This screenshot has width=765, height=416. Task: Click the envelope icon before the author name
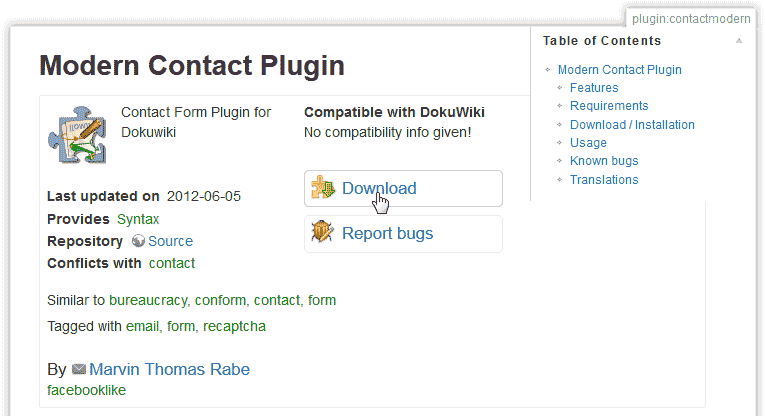[x=79, y=370]
